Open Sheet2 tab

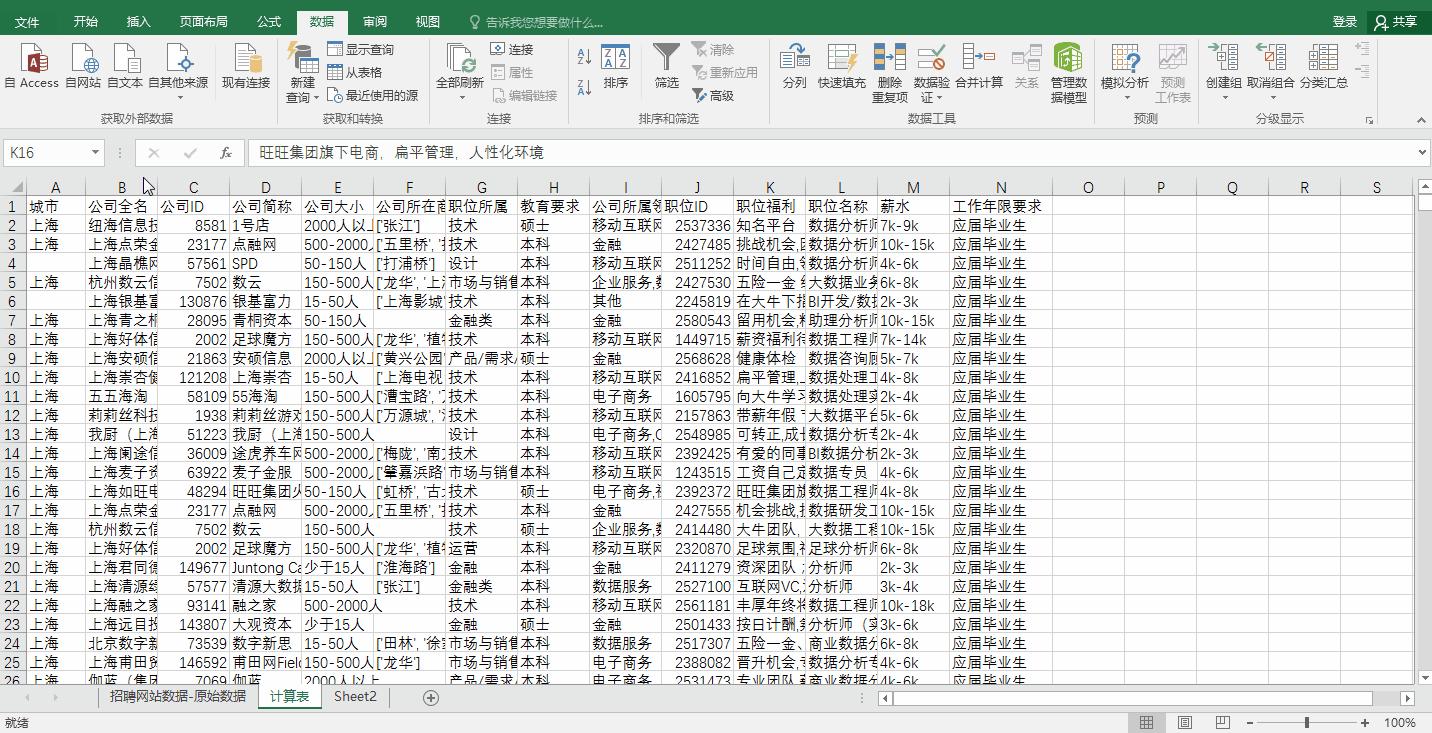[x=355, y=697]
